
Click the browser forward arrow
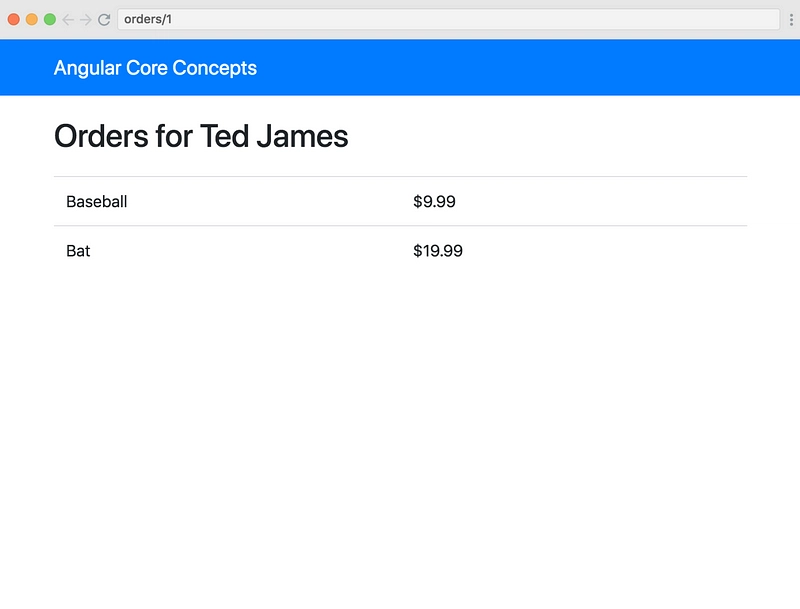pyautogui.click(x=86, y=19)
